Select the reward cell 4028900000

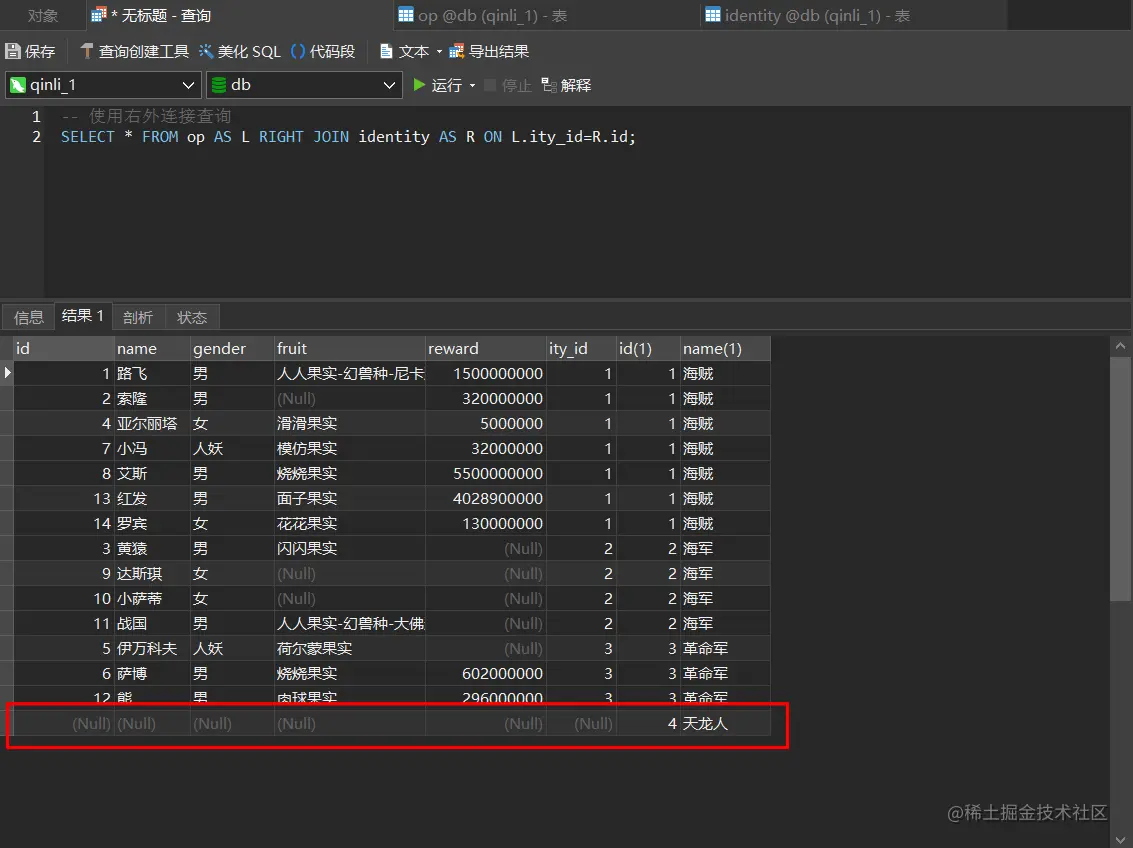(x=486, y=498)
